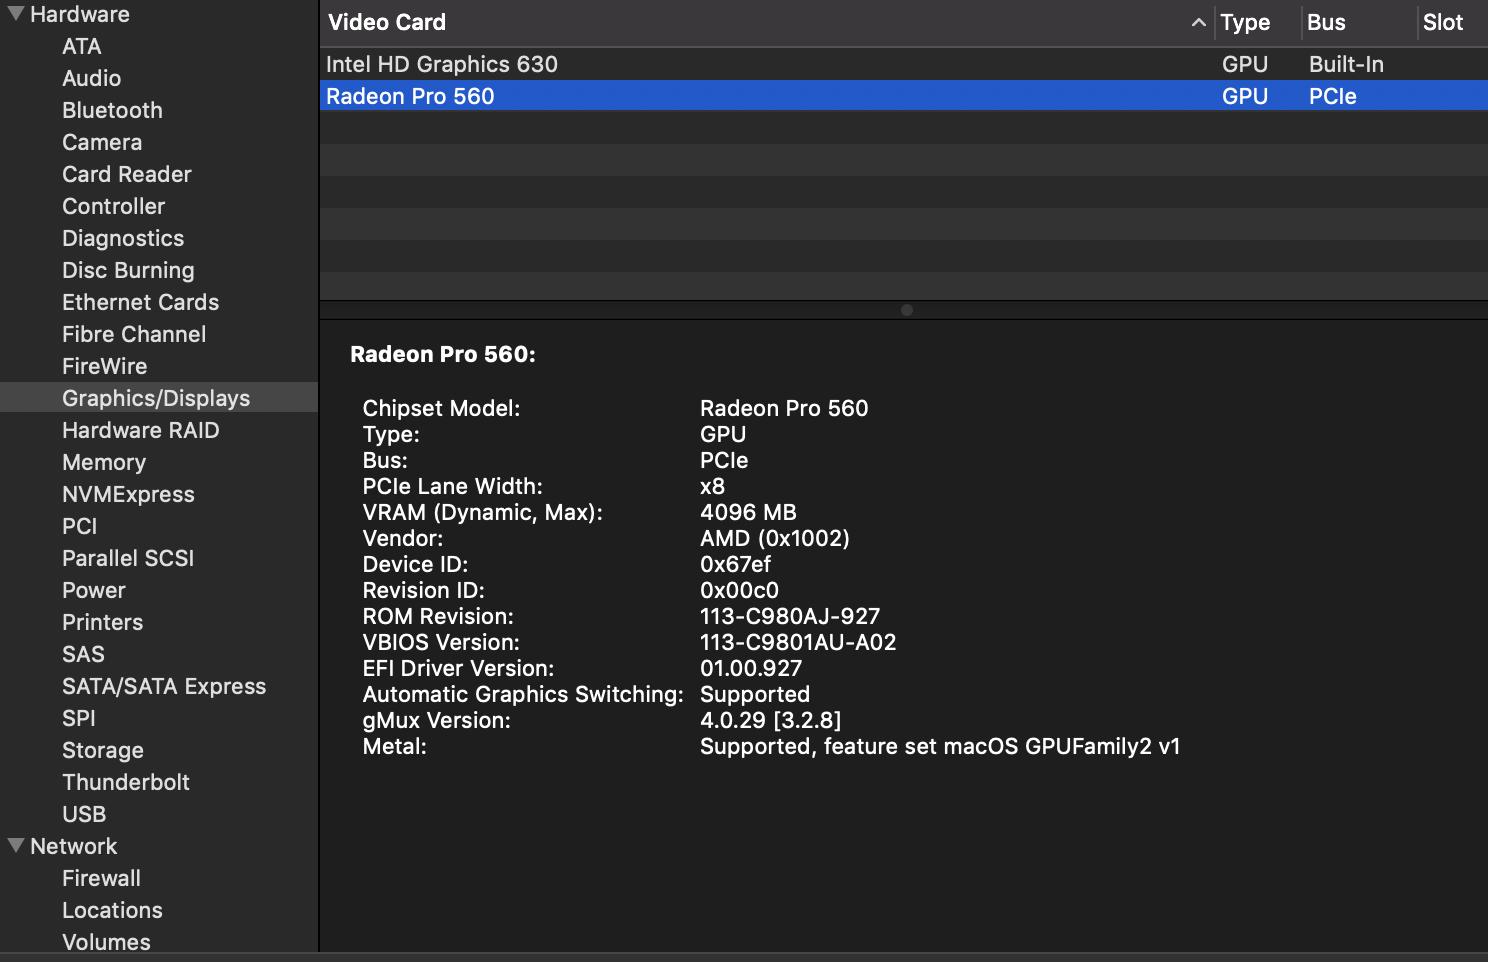Select PCI in the sidebar
Viewport: 1488px width, 962px height.
(80, 526)
